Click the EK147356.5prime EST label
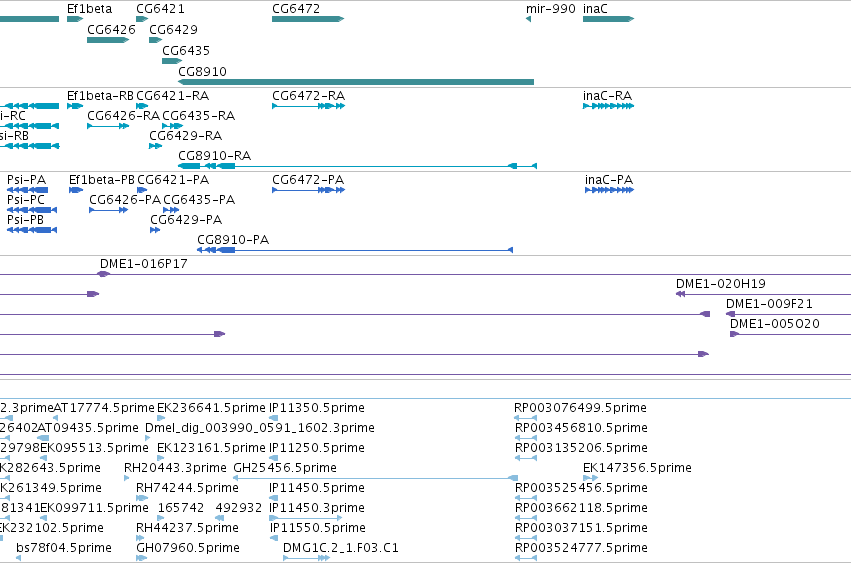Screen dimensions: 851x563 click(637, 468)
